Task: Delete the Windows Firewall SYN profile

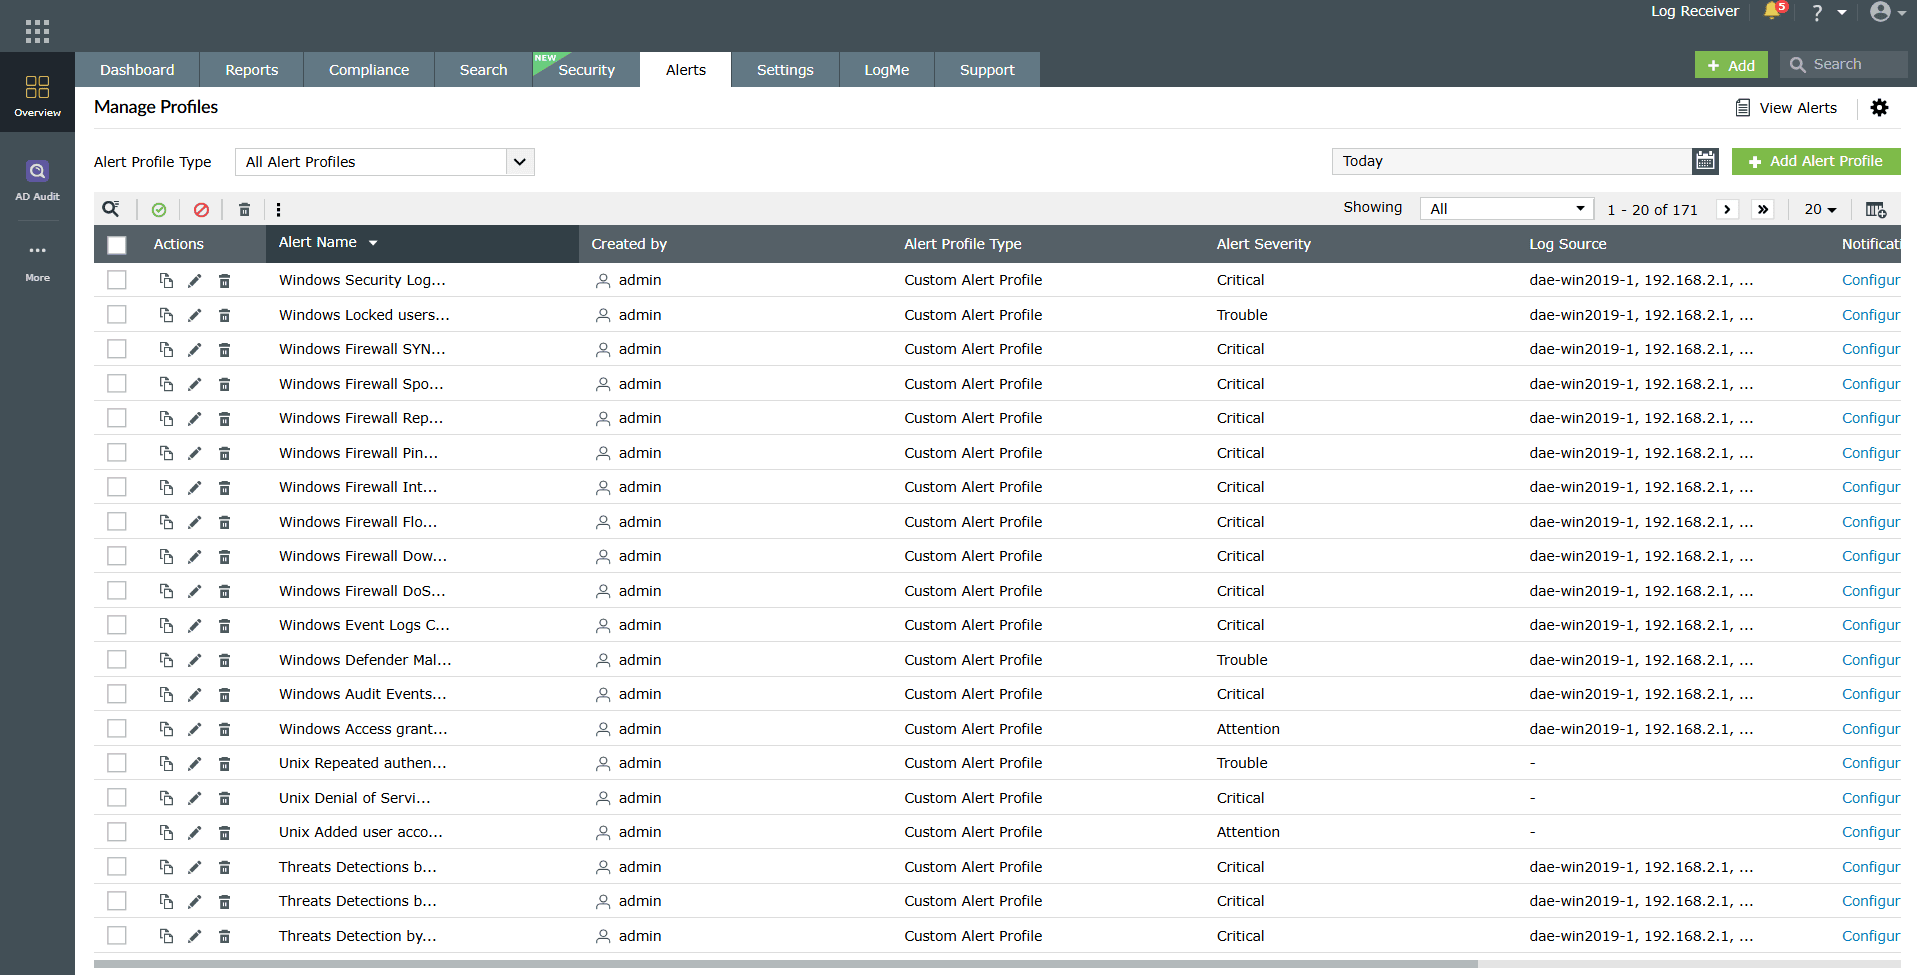Action: pos(225,350)
